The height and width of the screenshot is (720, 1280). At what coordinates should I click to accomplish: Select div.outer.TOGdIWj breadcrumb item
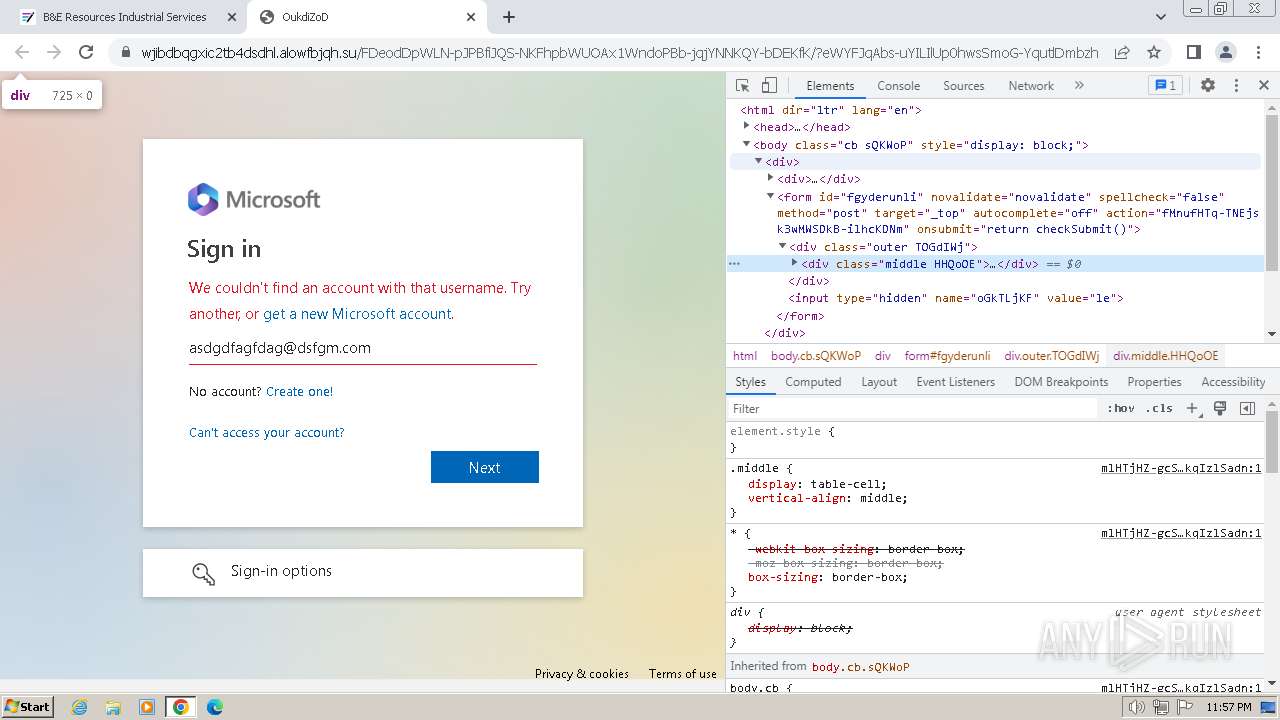point(1051,356)
